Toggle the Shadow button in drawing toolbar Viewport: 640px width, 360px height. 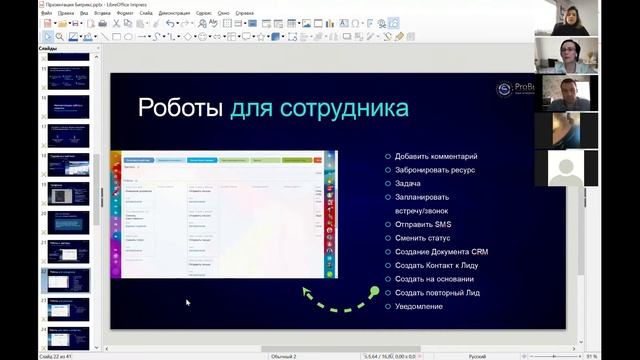(347, 37)
